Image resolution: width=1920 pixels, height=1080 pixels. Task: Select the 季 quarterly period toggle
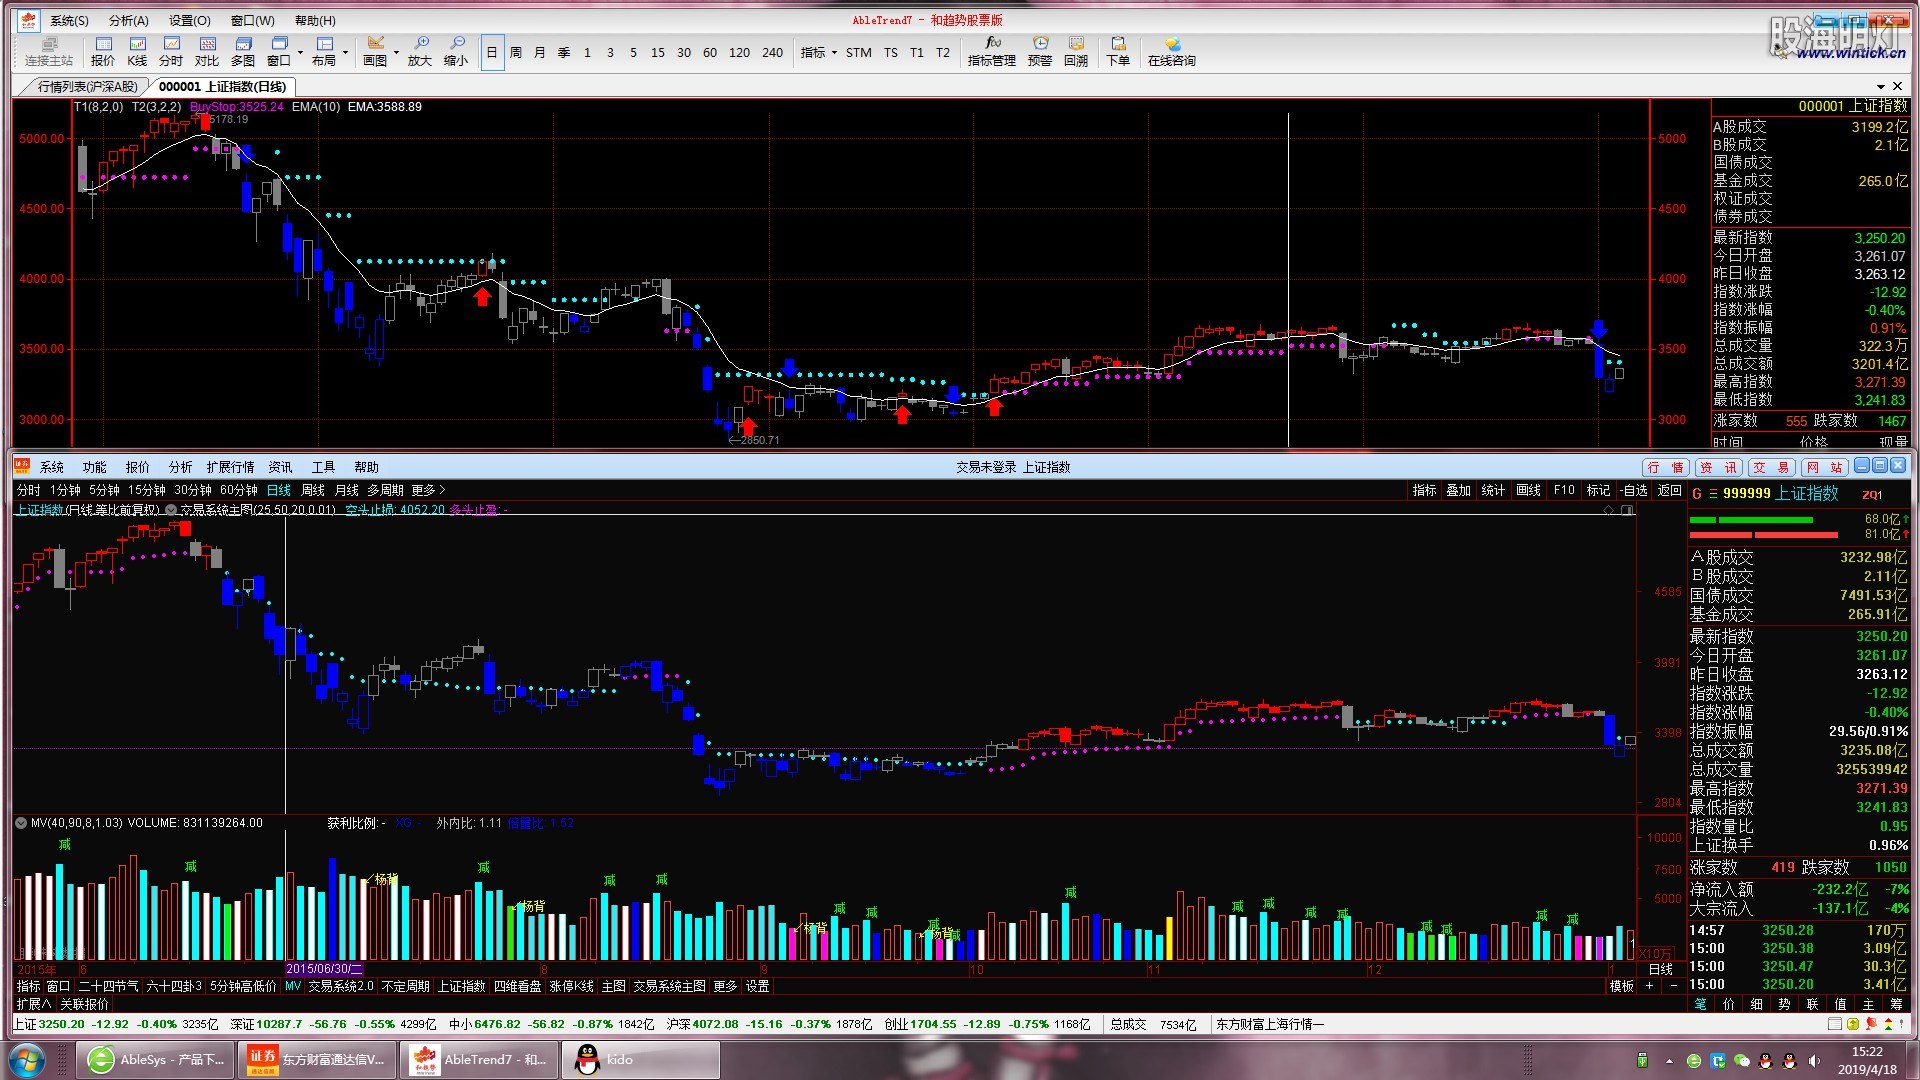564,52
